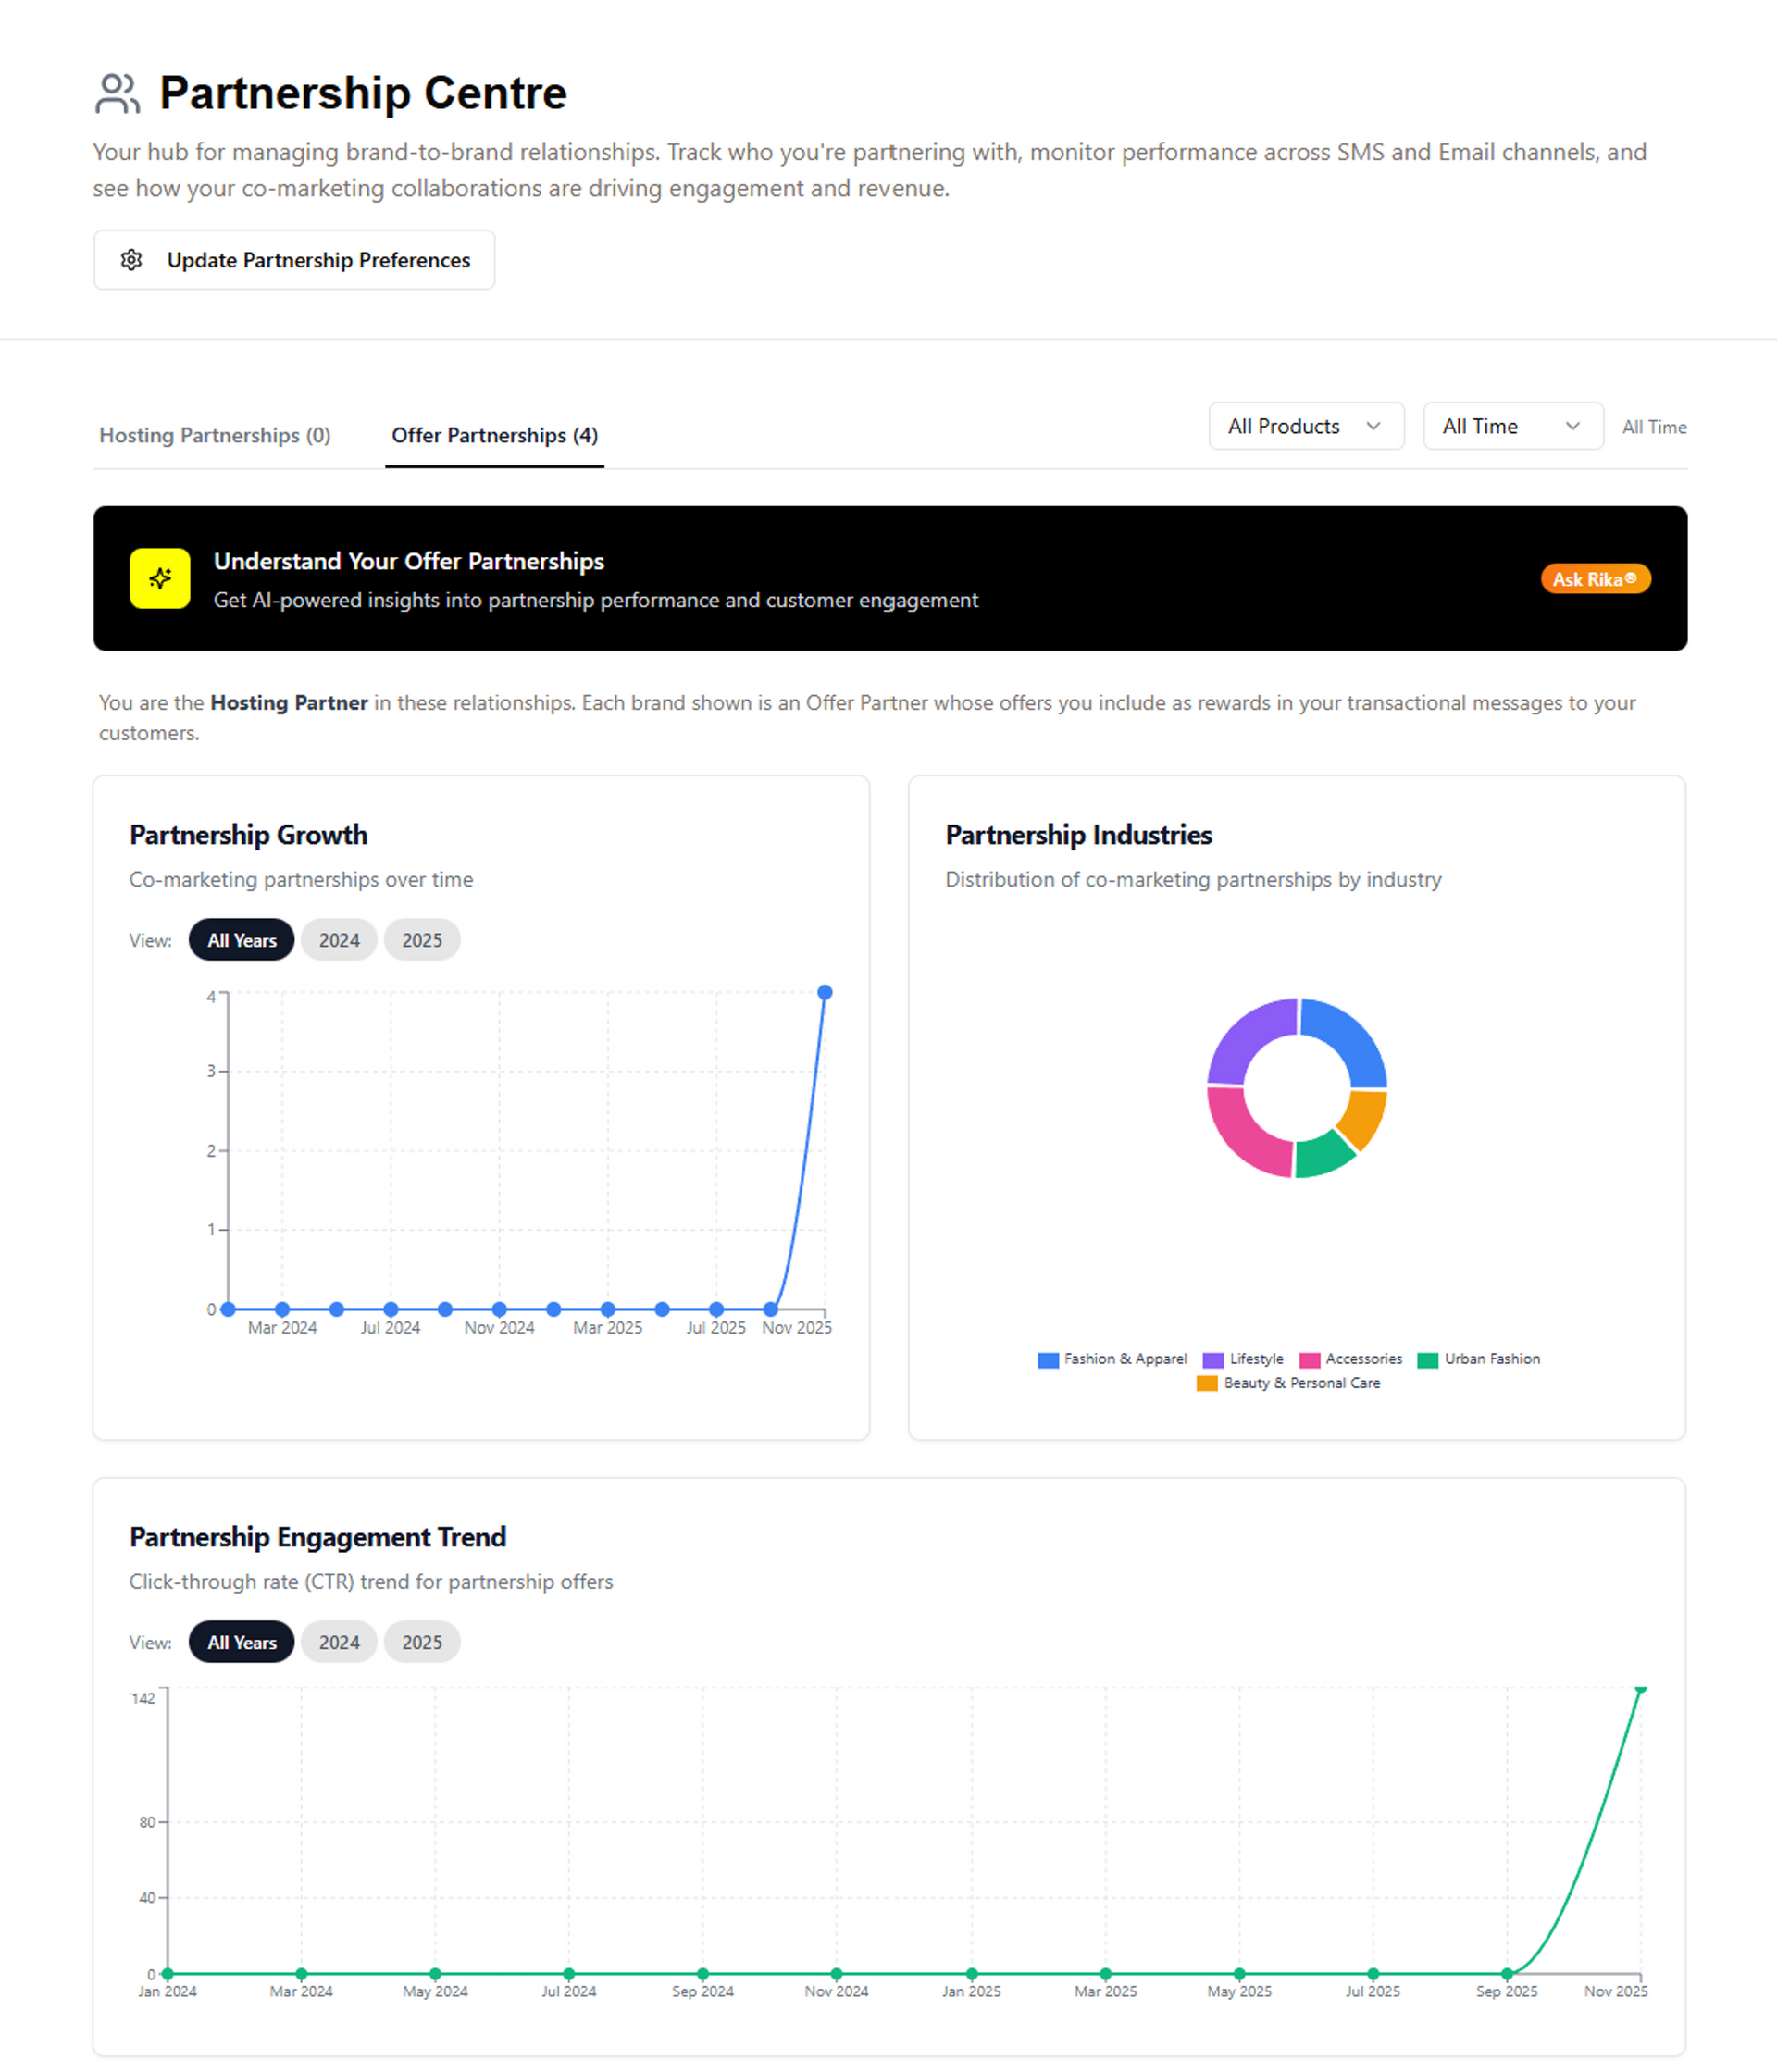Select All Years in Engagement Trend chart

(242, 1642)
